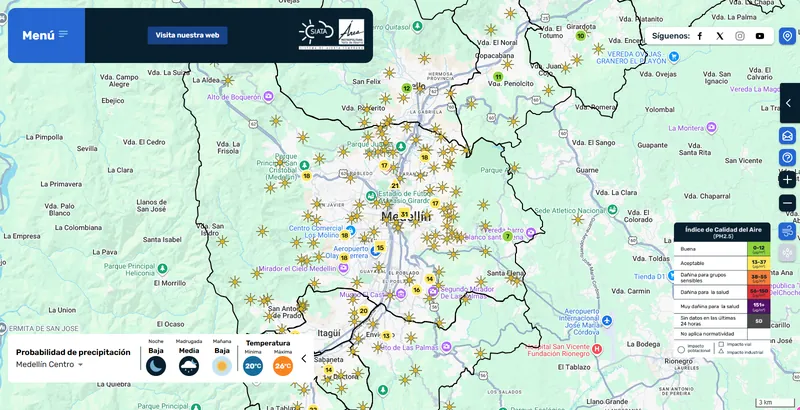The height and width of the screenshot is (410, 800).
Task: Click the Impacto industrial triangle symbol
Action: [x=721, y=351]
